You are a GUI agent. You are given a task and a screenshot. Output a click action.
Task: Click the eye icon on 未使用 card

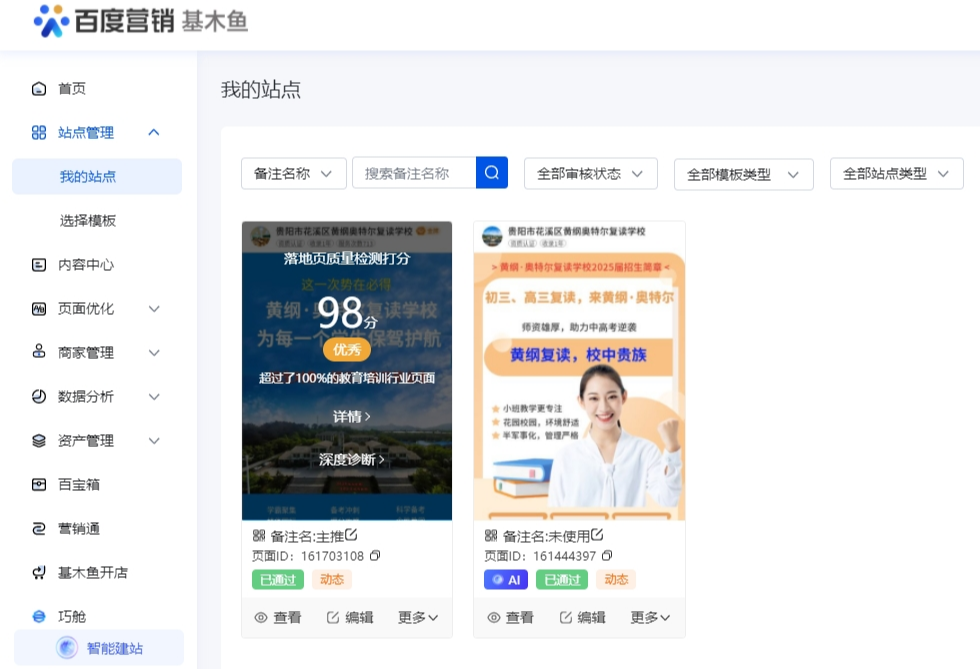[493, 618]
